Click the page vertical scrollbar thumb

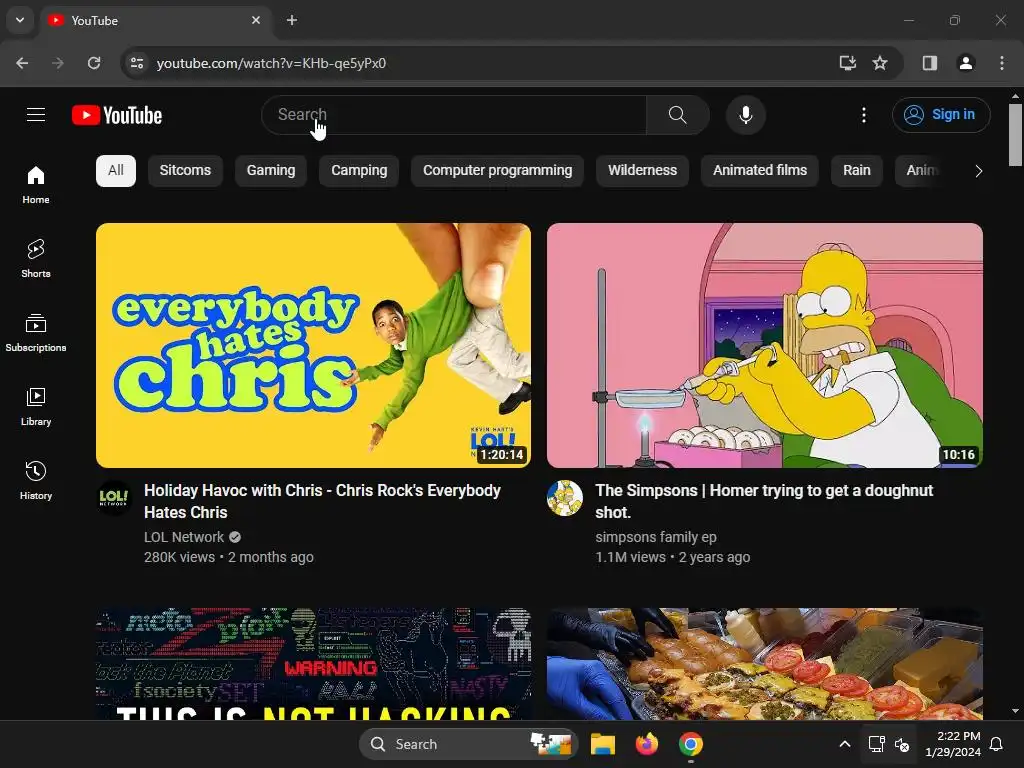1016,135
